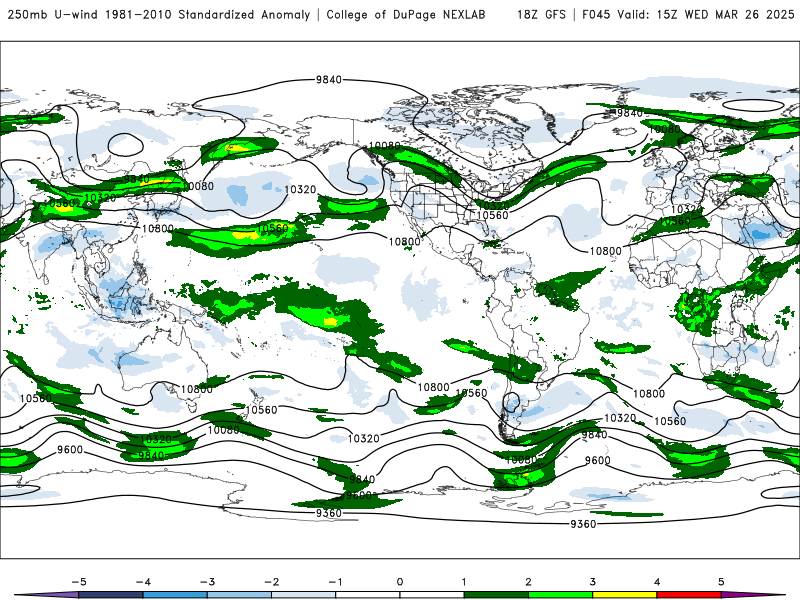Screen dimensions: 800x600
Task: Click the '10320' contour label in the North Pacific
Action: 300,189
